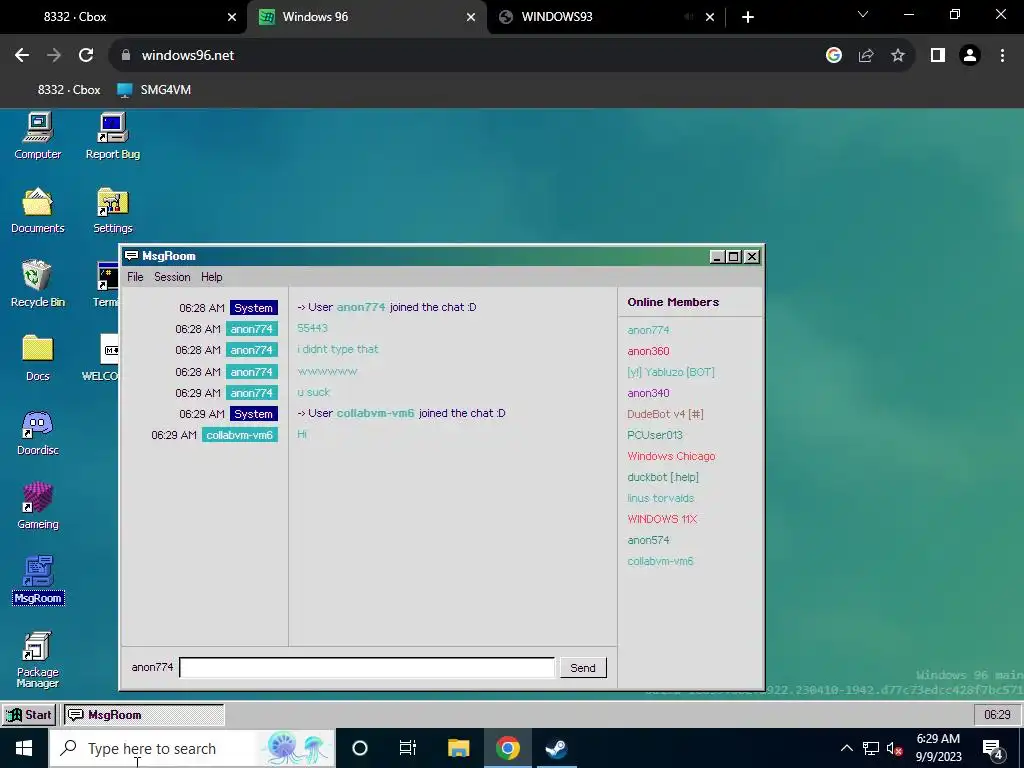Screen dimensions: 1024x768
Task: Select the MsgRoom desktop icon
Action: pos(38,580)
